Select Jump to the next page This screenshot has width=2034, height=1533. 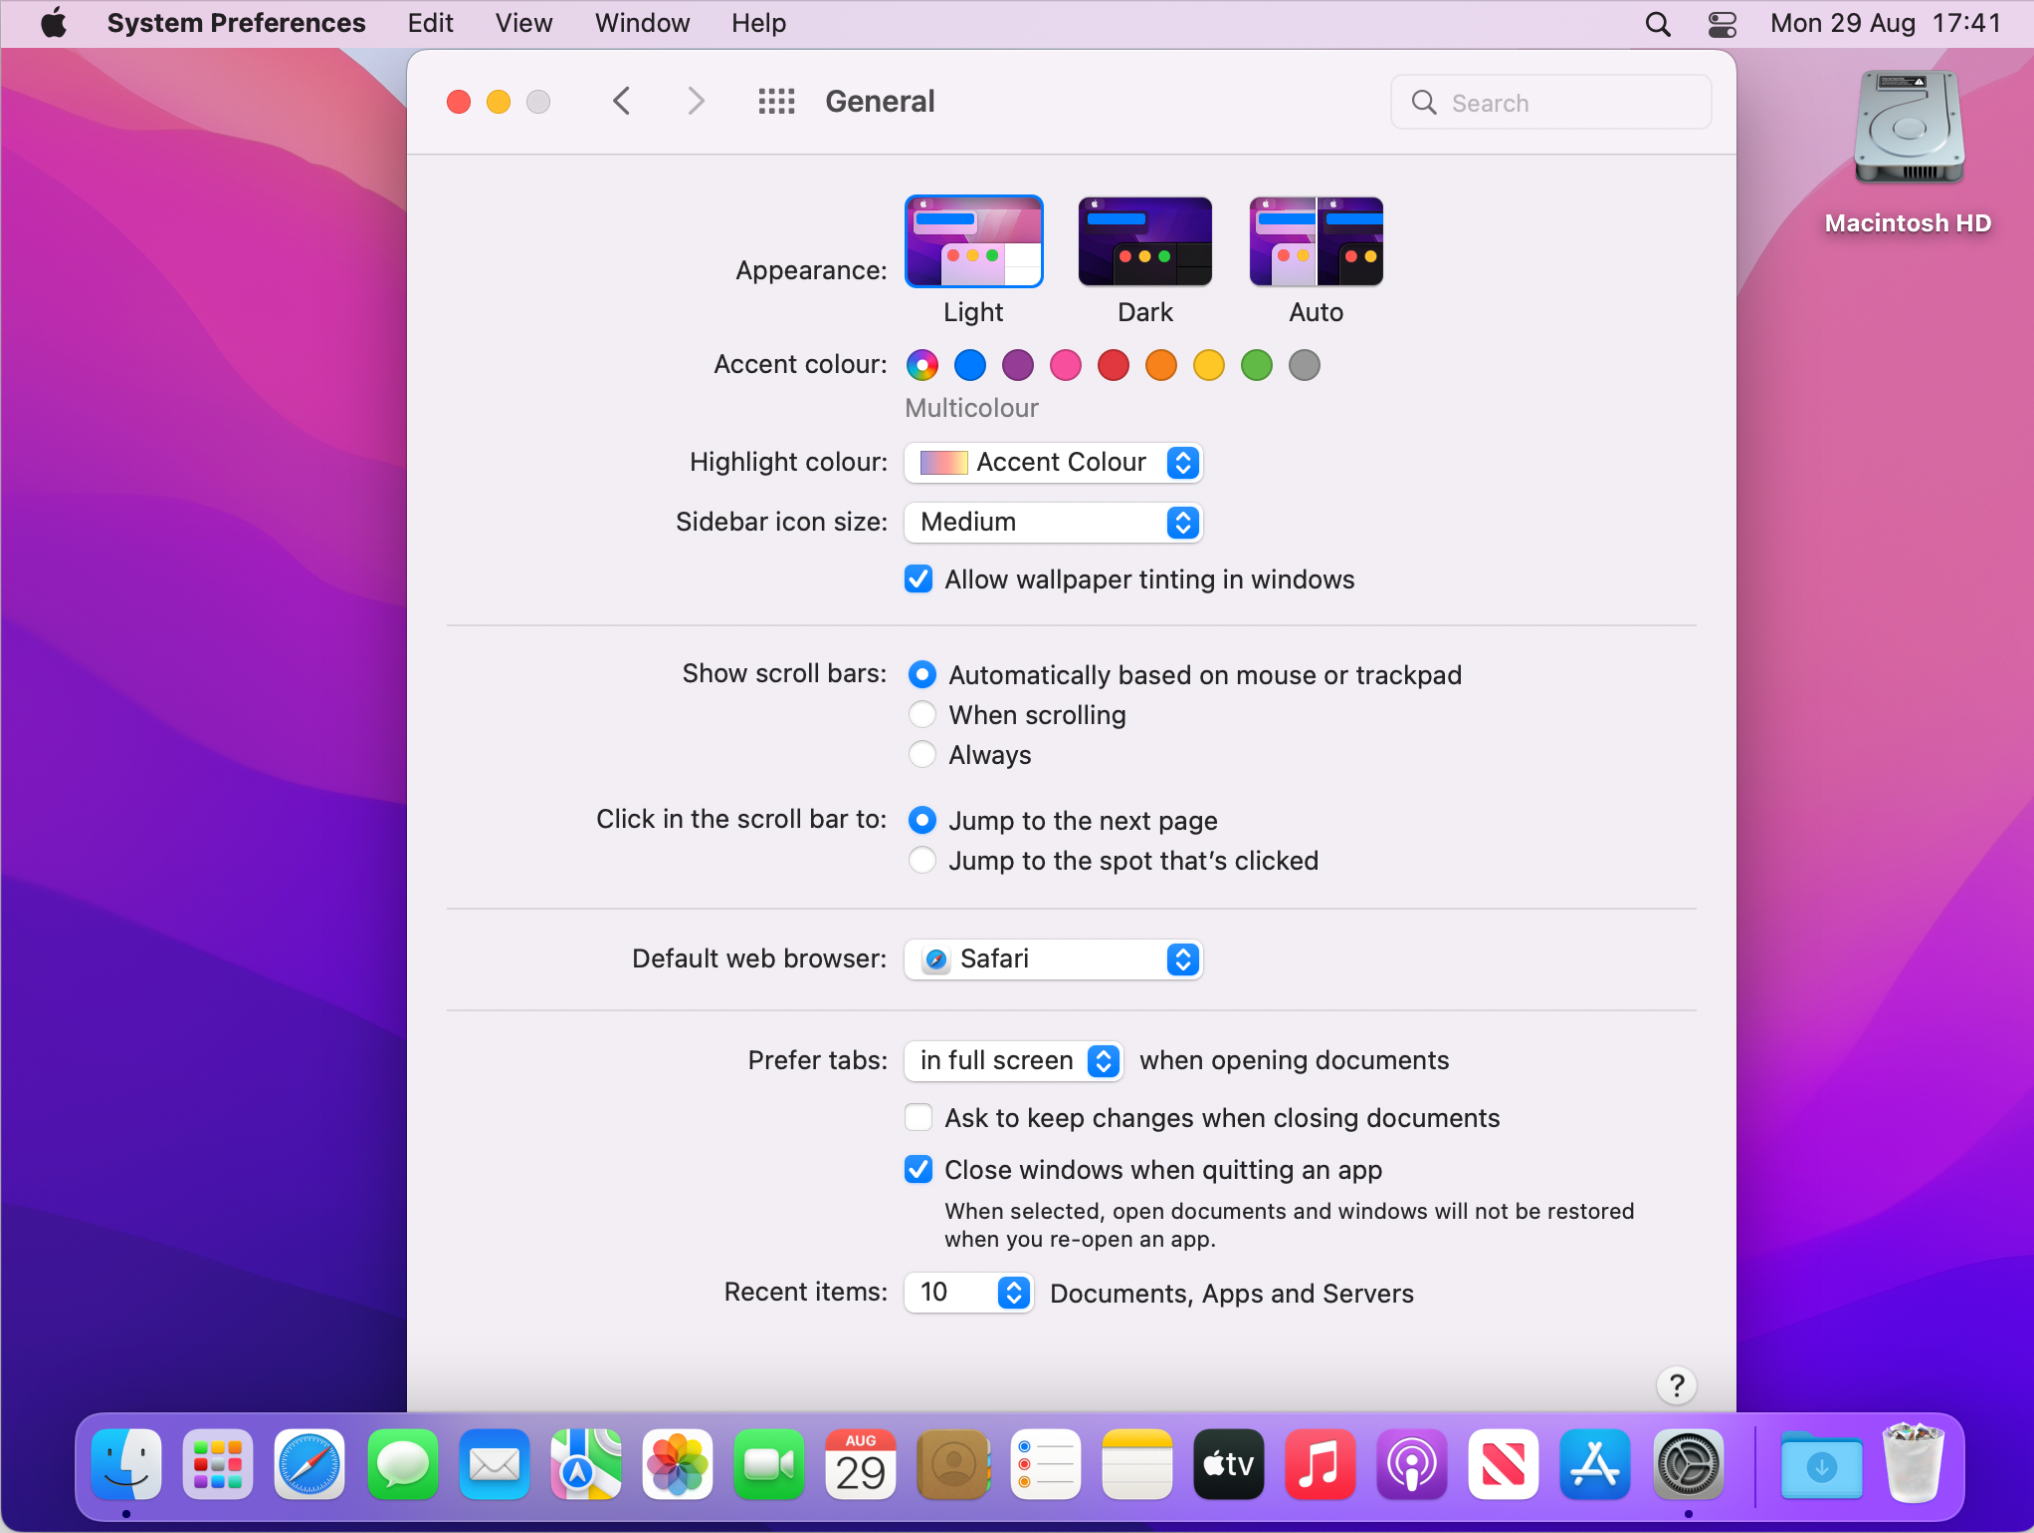click(922, 821)
